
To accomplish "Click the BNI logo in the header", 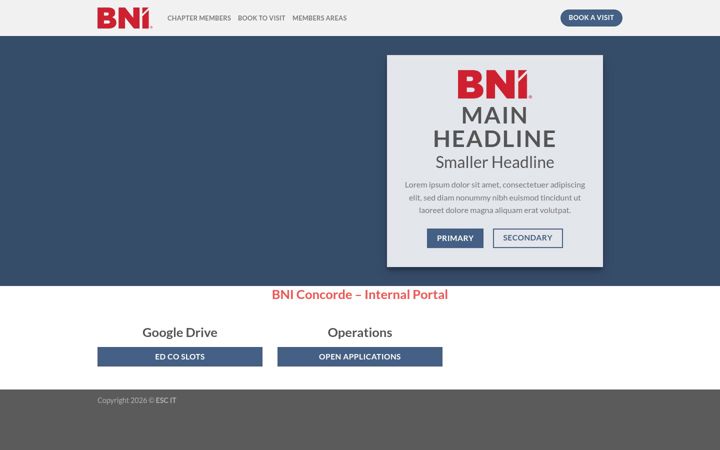I will [x=124, y=18].
